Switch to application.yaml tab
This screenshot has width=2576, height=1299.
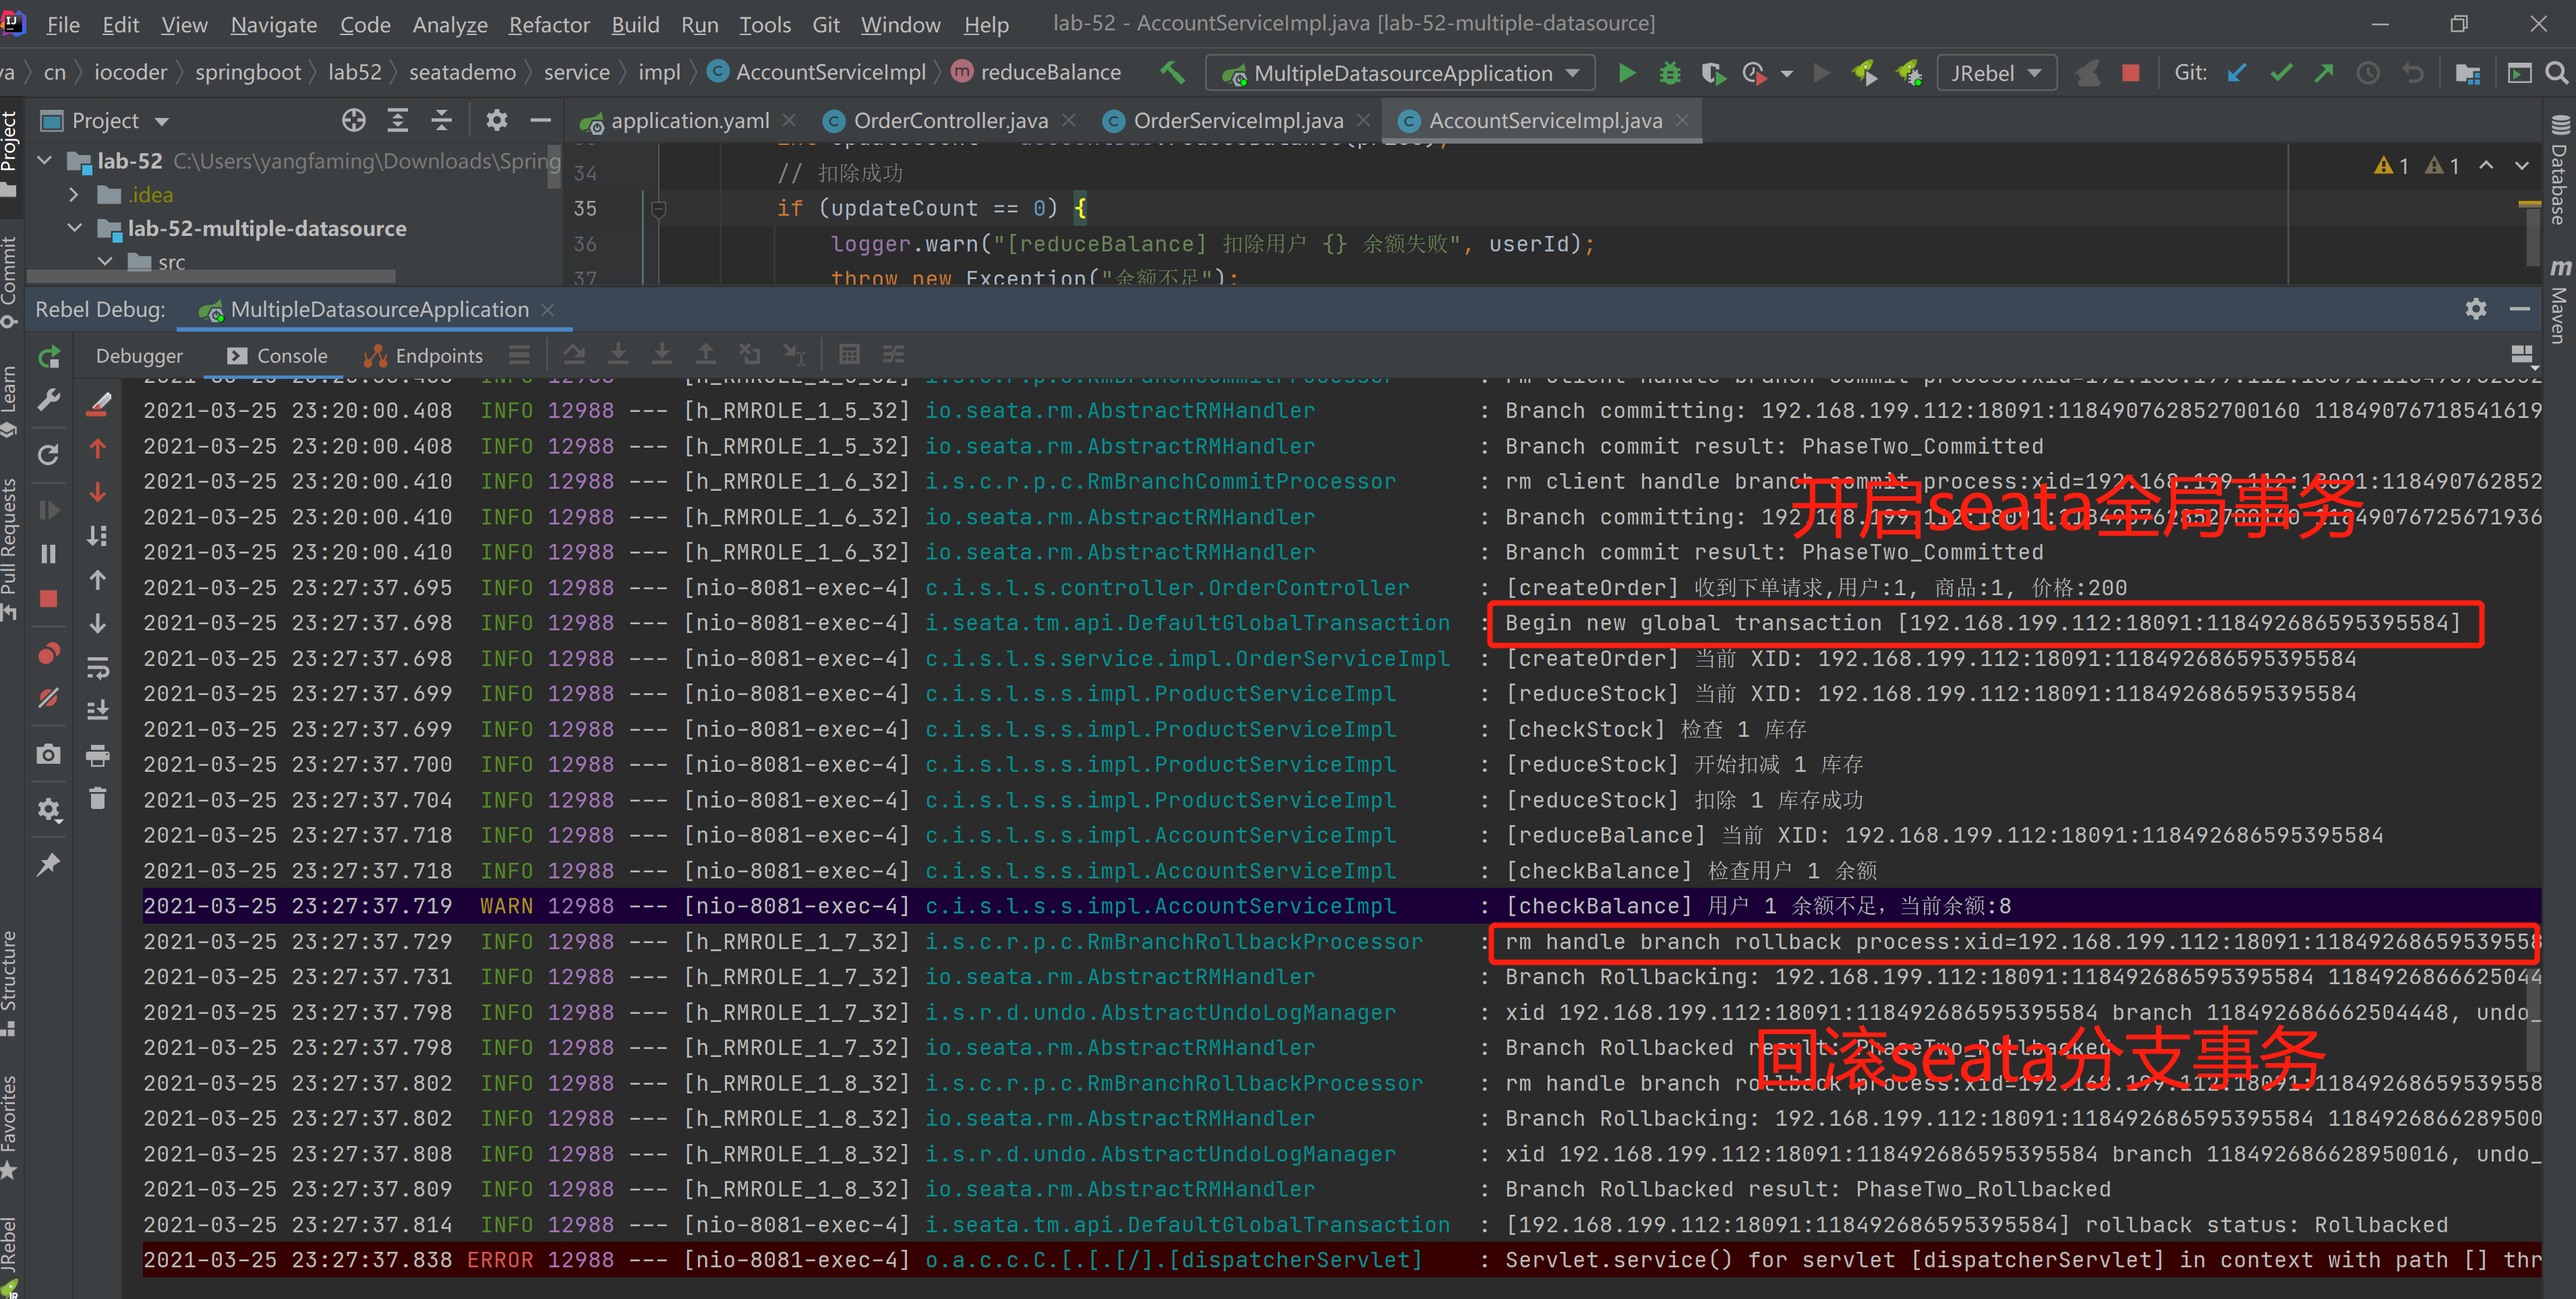[x=688, y=120]
